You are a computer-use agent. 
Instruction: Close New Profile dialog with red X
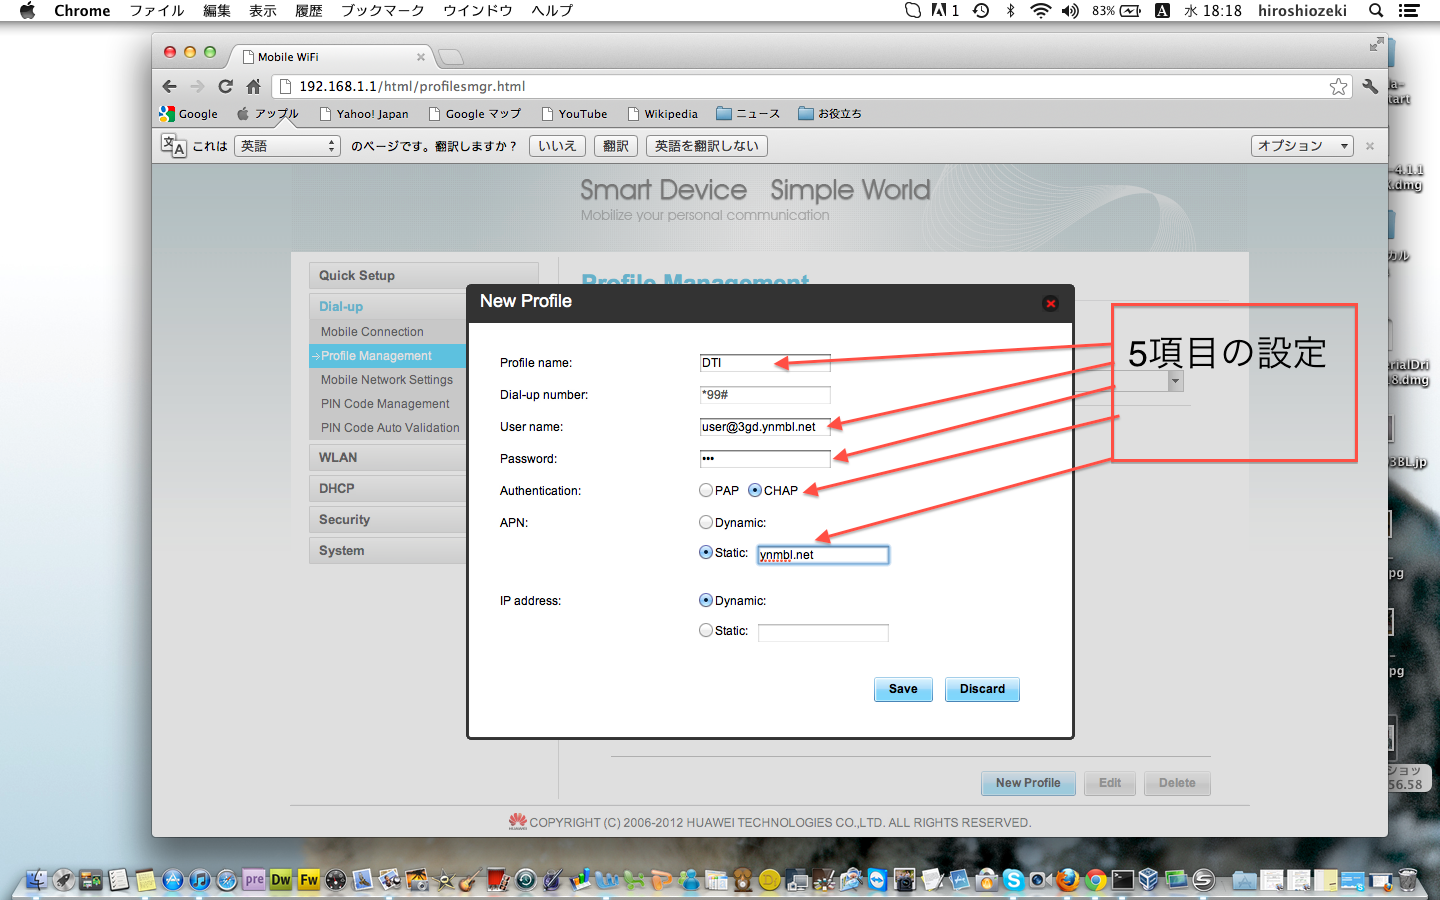click(x=1050, y=303)
